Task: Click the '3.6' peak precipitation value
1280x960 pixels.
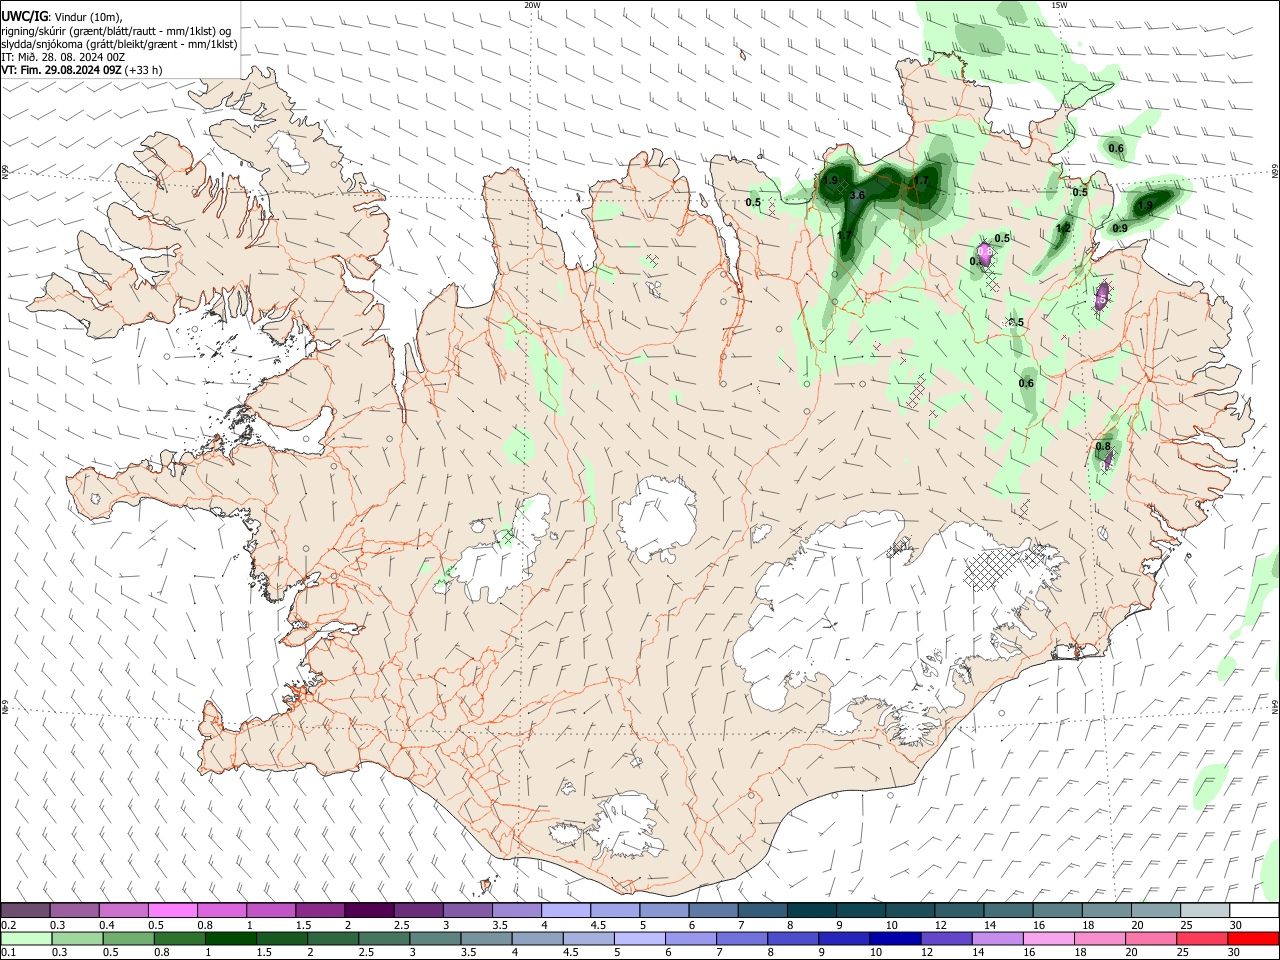Action: coord(857,195)
